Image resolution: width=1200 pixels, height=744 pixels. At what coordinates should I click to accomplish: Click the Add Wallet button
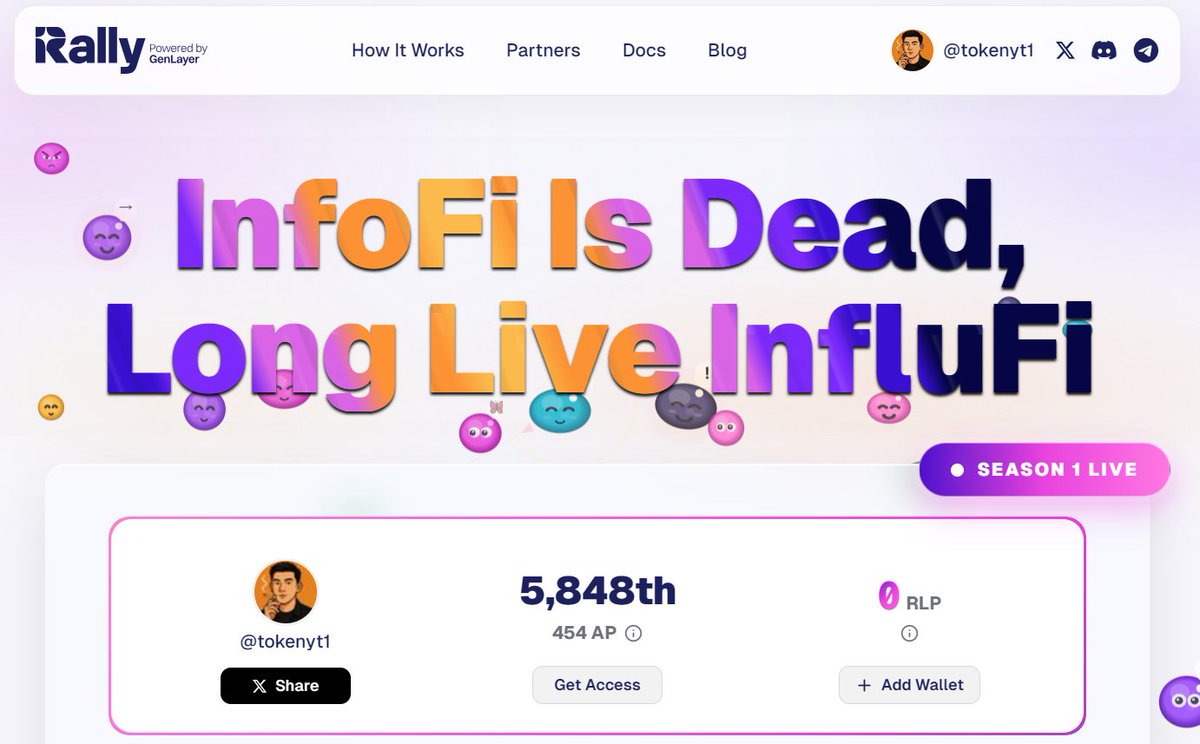click(x=909, y=685)
